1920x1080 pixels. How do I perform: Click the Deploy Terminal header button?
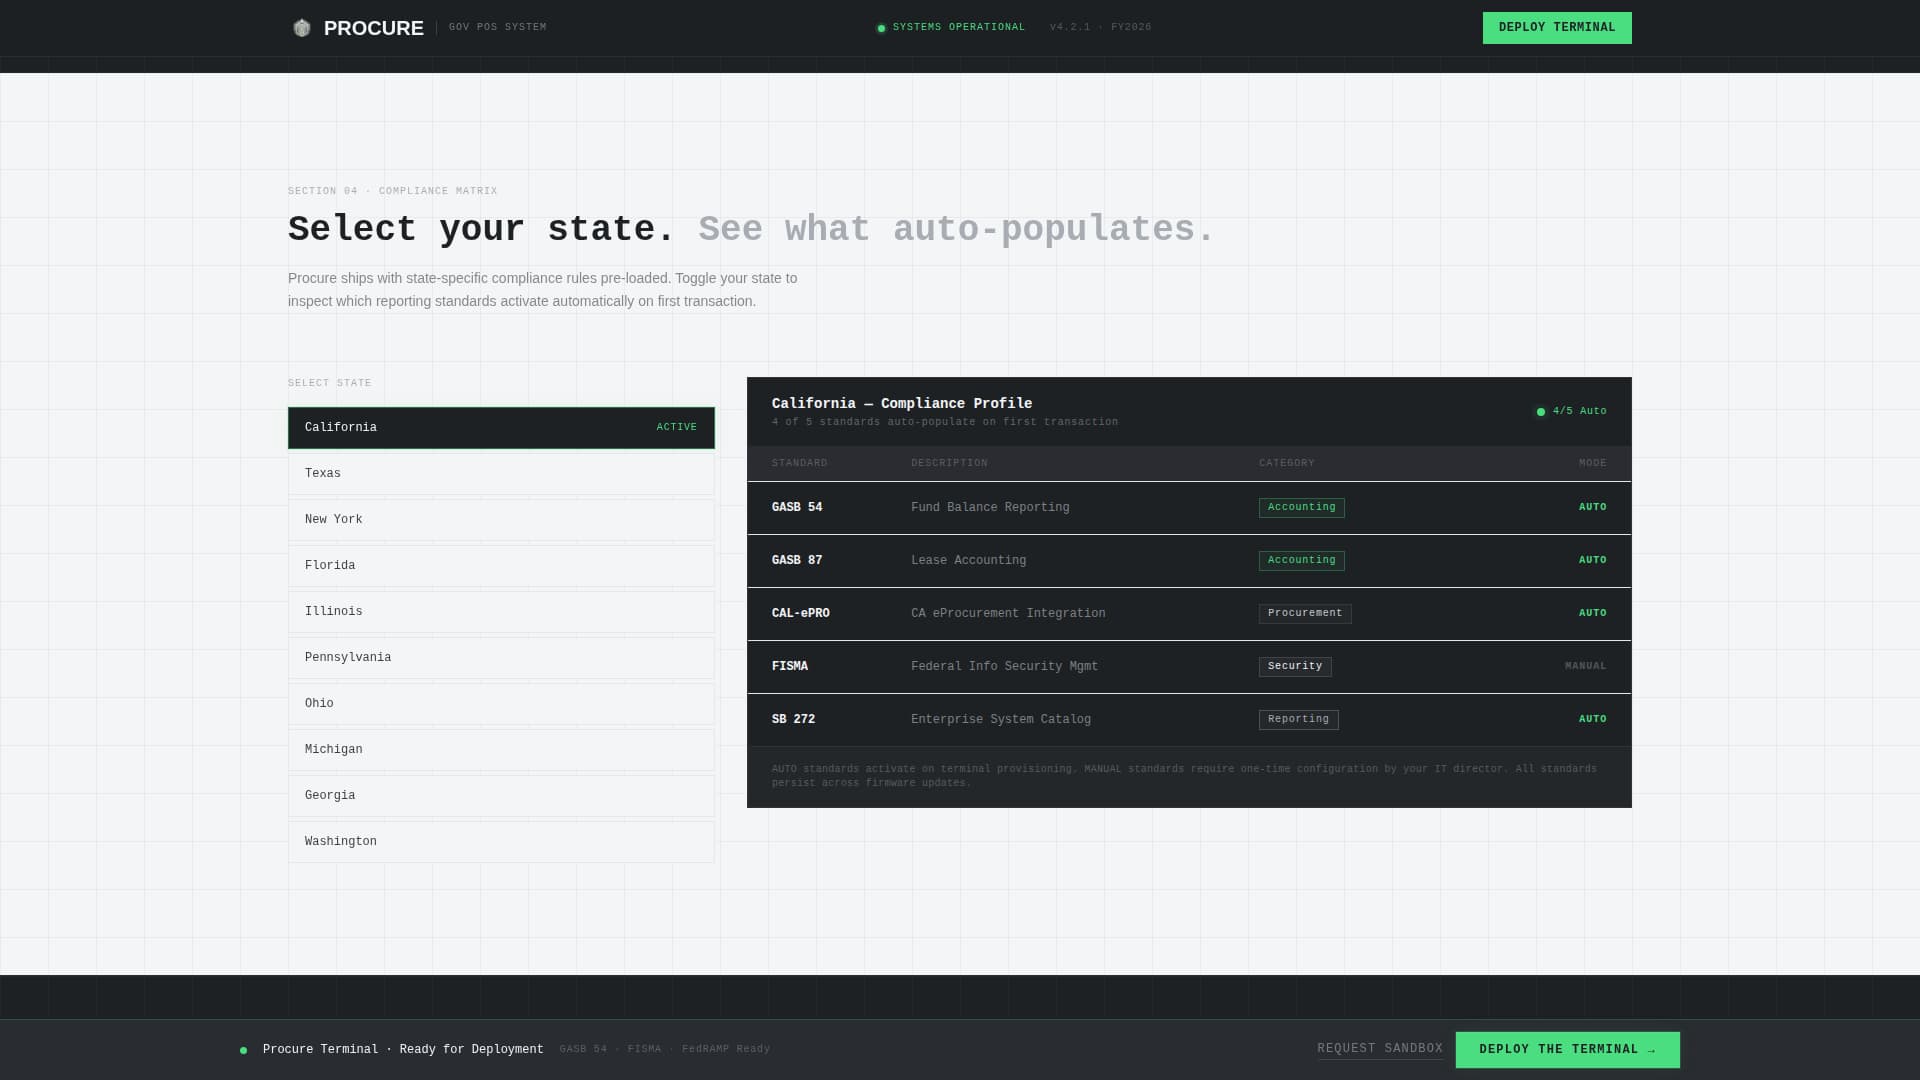(1557, 28)
